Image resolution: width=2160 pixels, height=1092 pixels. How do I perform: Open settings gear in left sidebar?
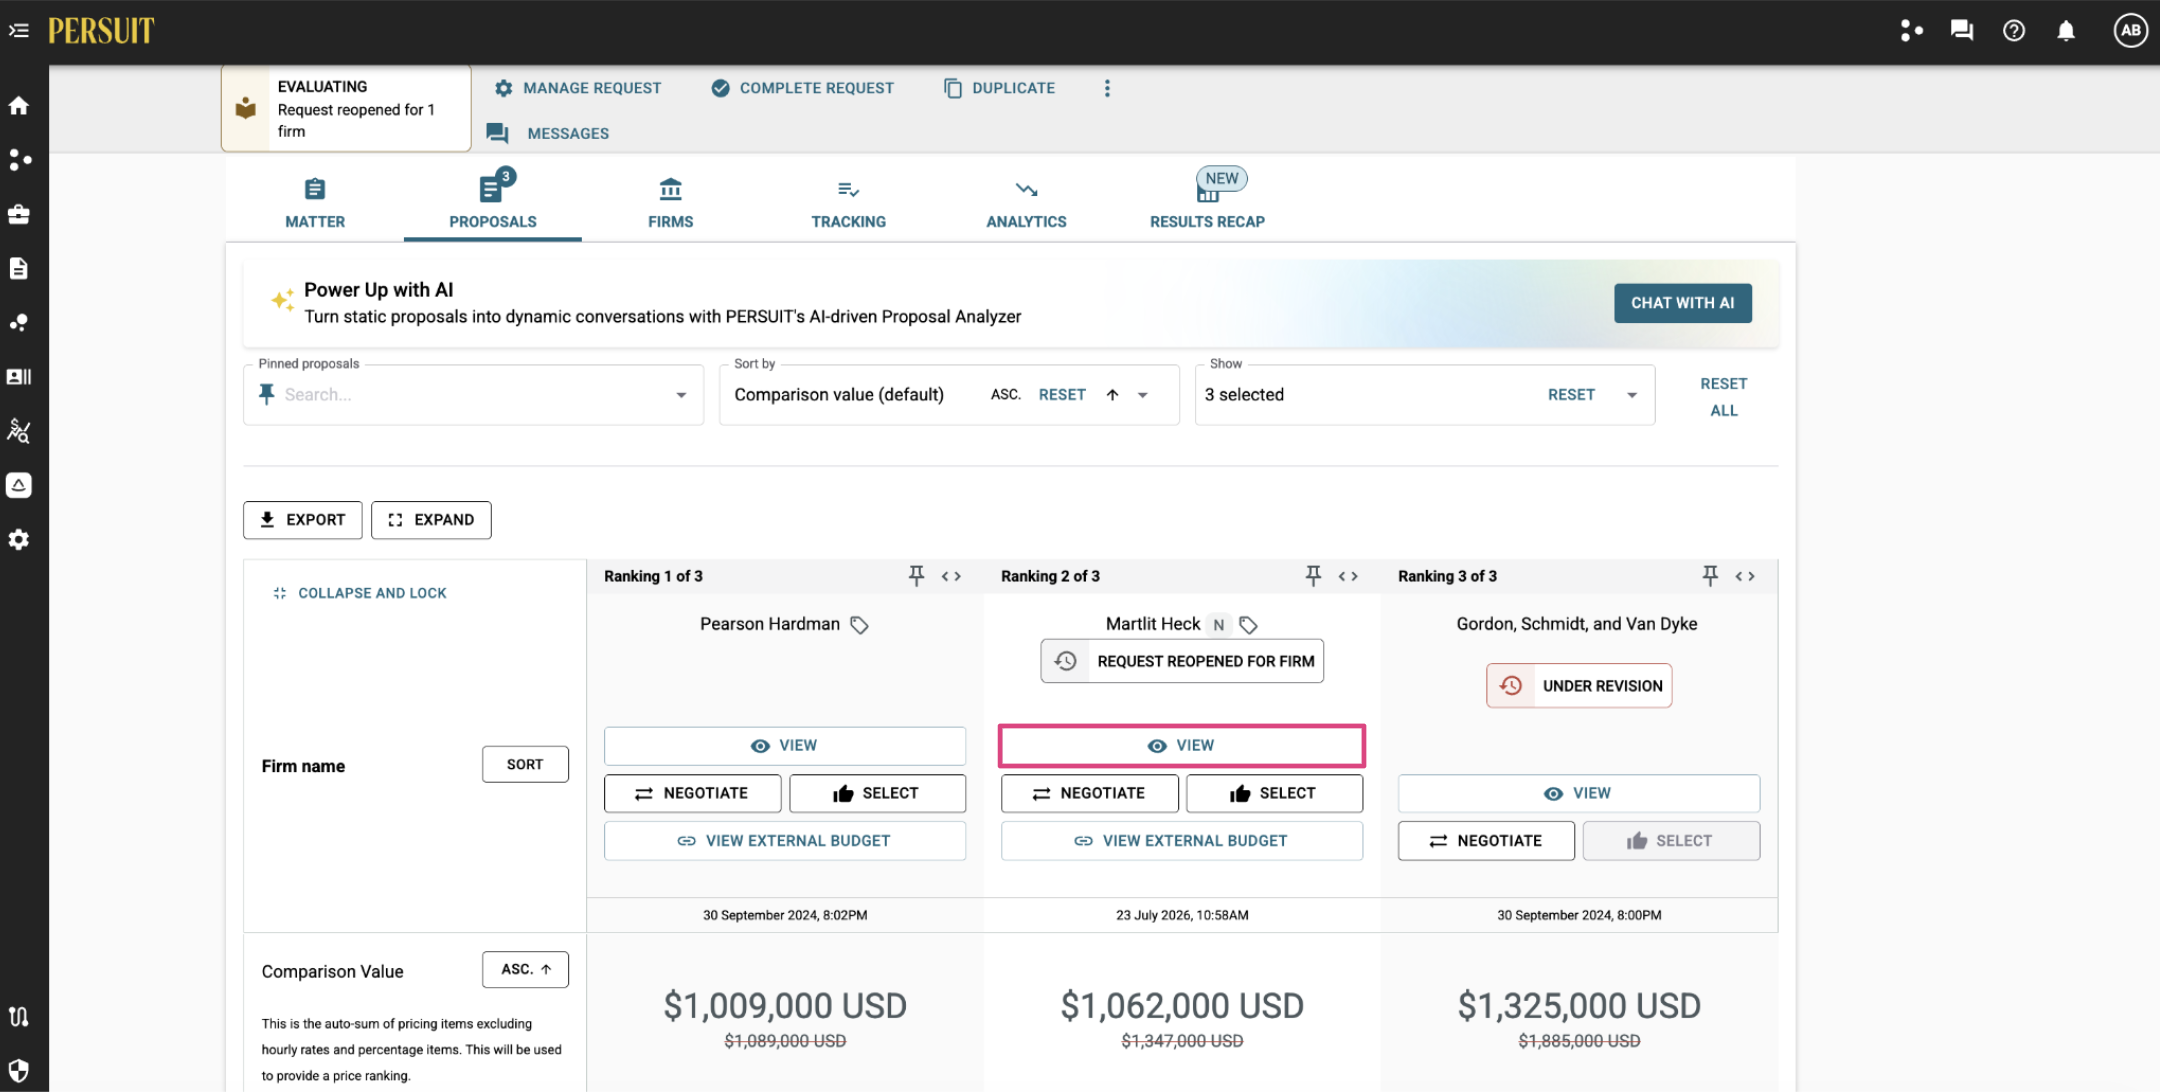click(19, 539)
